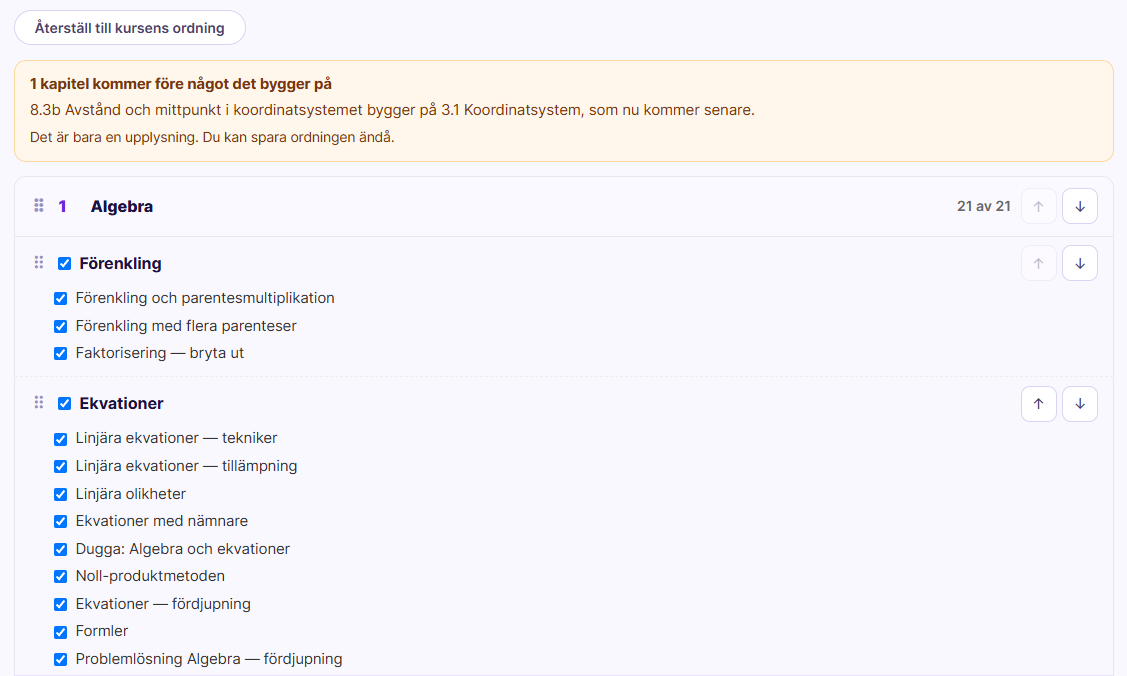Toggle the Linjära olikheter checkbox

(x=60, y=494)
